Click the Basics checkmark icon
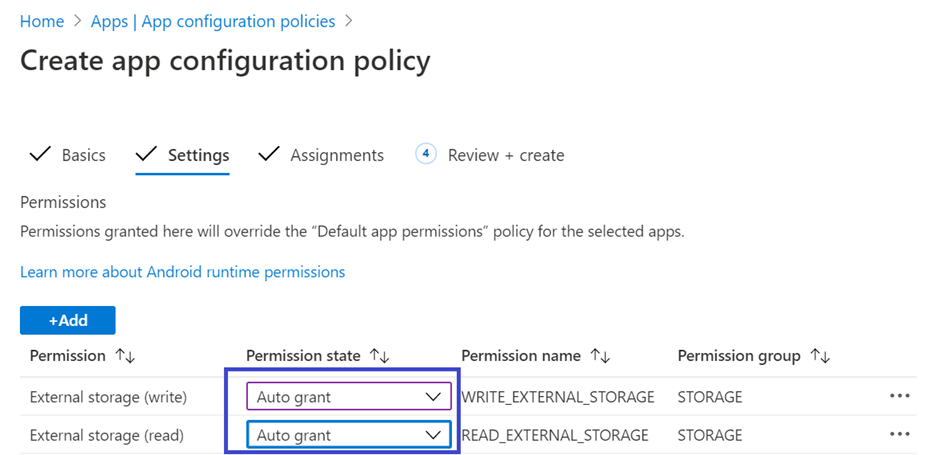Screen dimensions: 935x455 [40, 155]
